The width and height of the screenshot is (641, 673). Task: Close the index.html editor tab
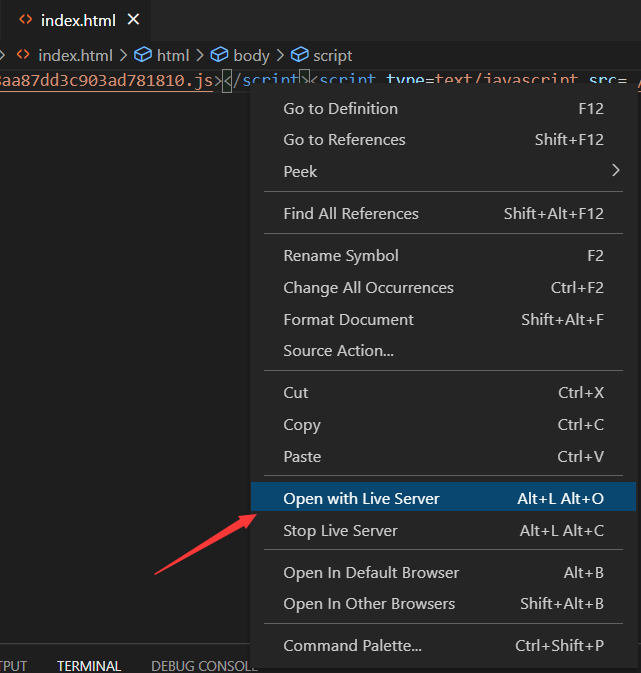[x=134, y=19]
